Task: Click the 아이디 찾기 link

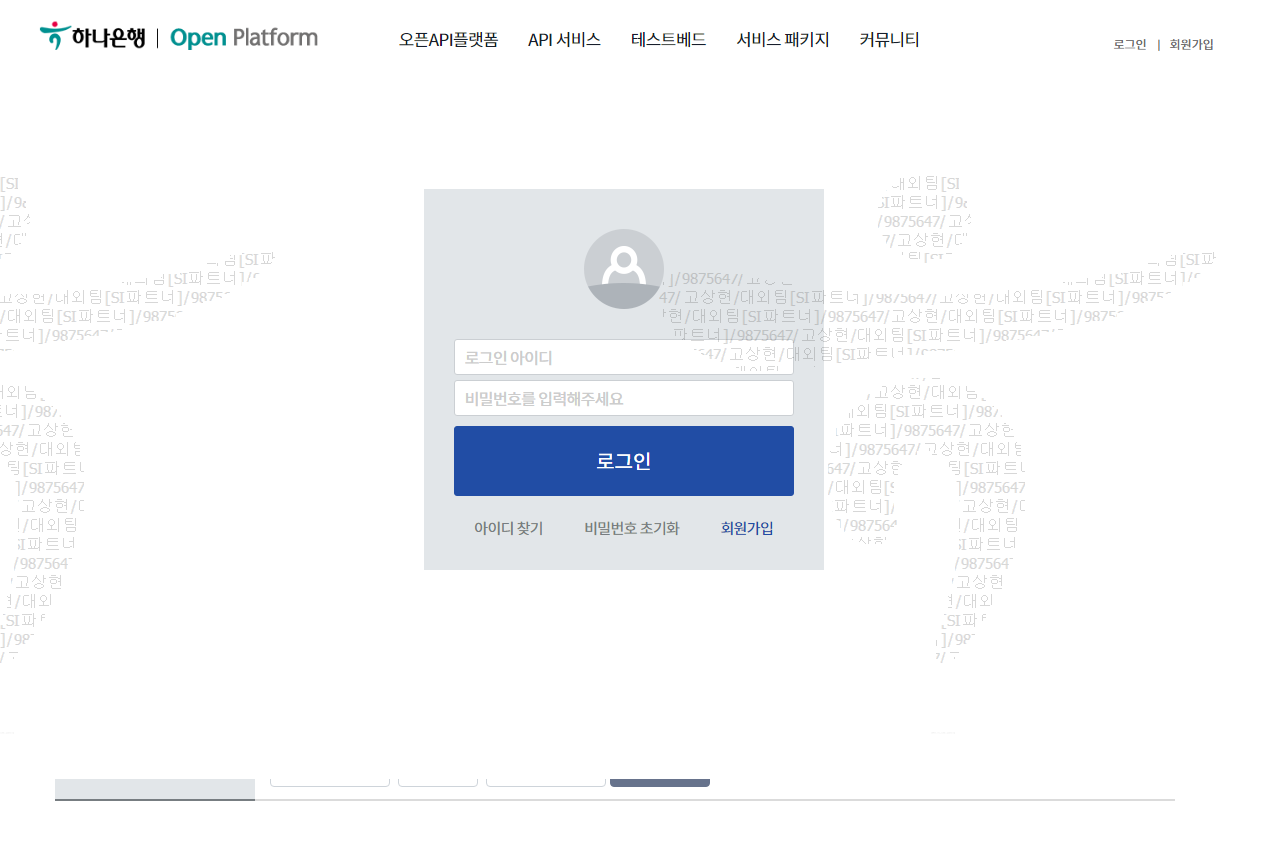Action: click(x=508, y=528)
